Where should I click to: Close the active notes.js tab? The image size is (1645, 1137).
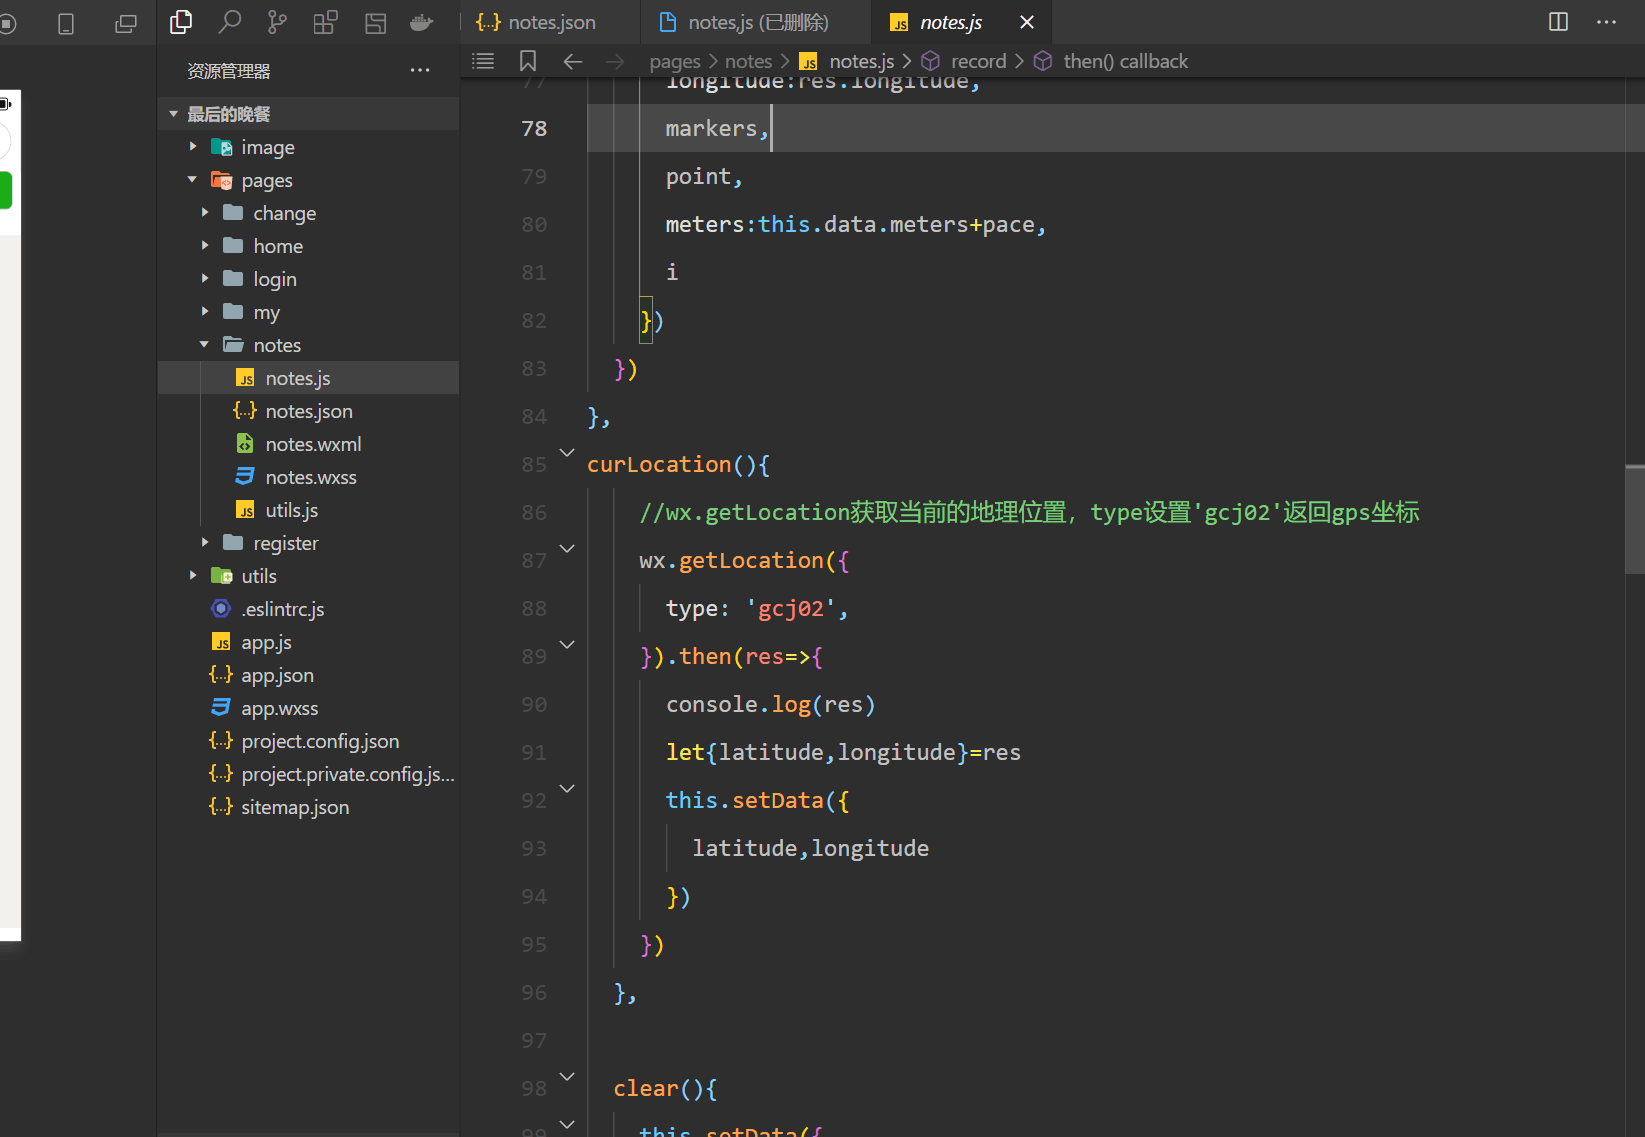coord(1026,22)
